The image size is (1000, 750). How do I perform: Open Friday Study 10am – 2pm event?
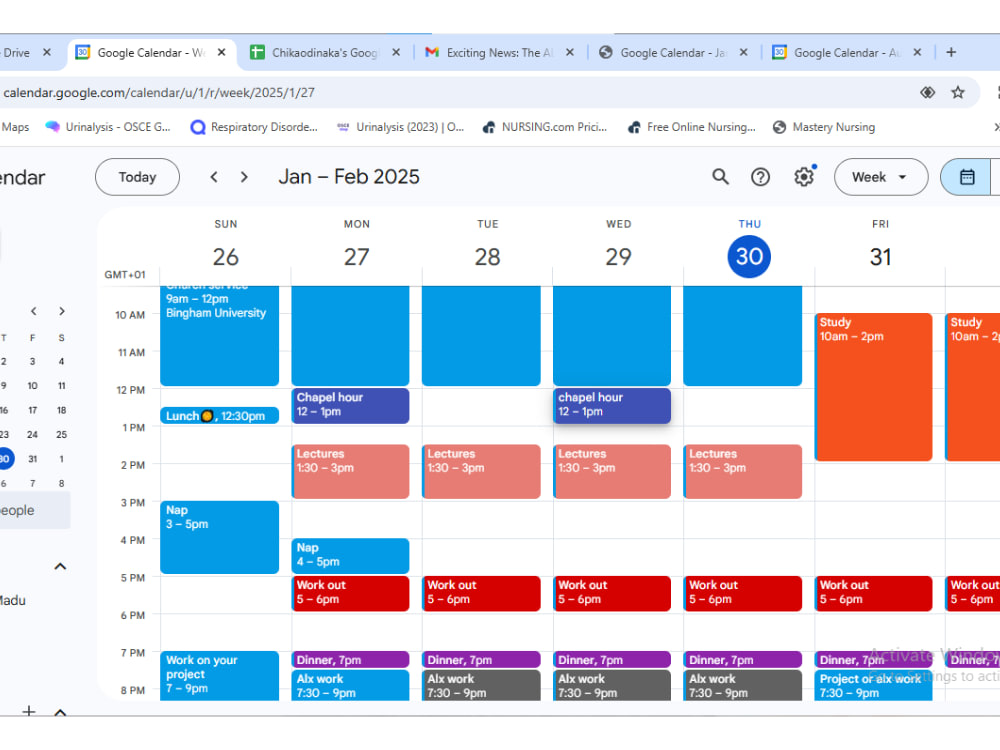[x=873, y=387]
